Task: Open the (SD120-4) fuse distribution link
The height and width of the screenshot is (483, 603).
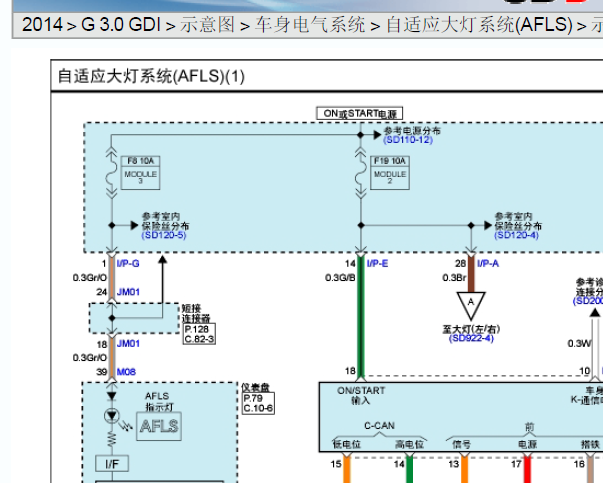Action: coord(516,235)
